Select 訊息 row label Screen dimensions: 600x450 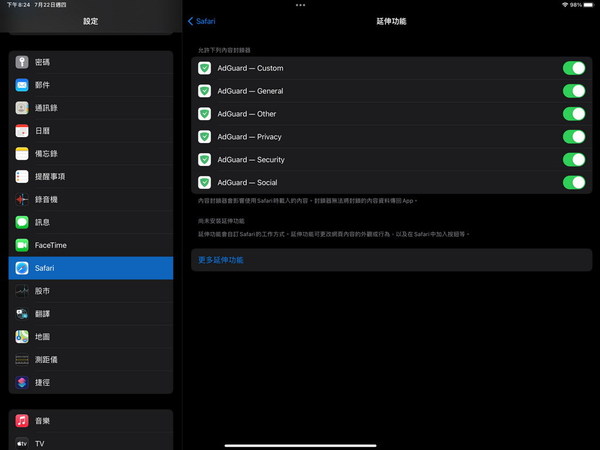coord(42,222)
